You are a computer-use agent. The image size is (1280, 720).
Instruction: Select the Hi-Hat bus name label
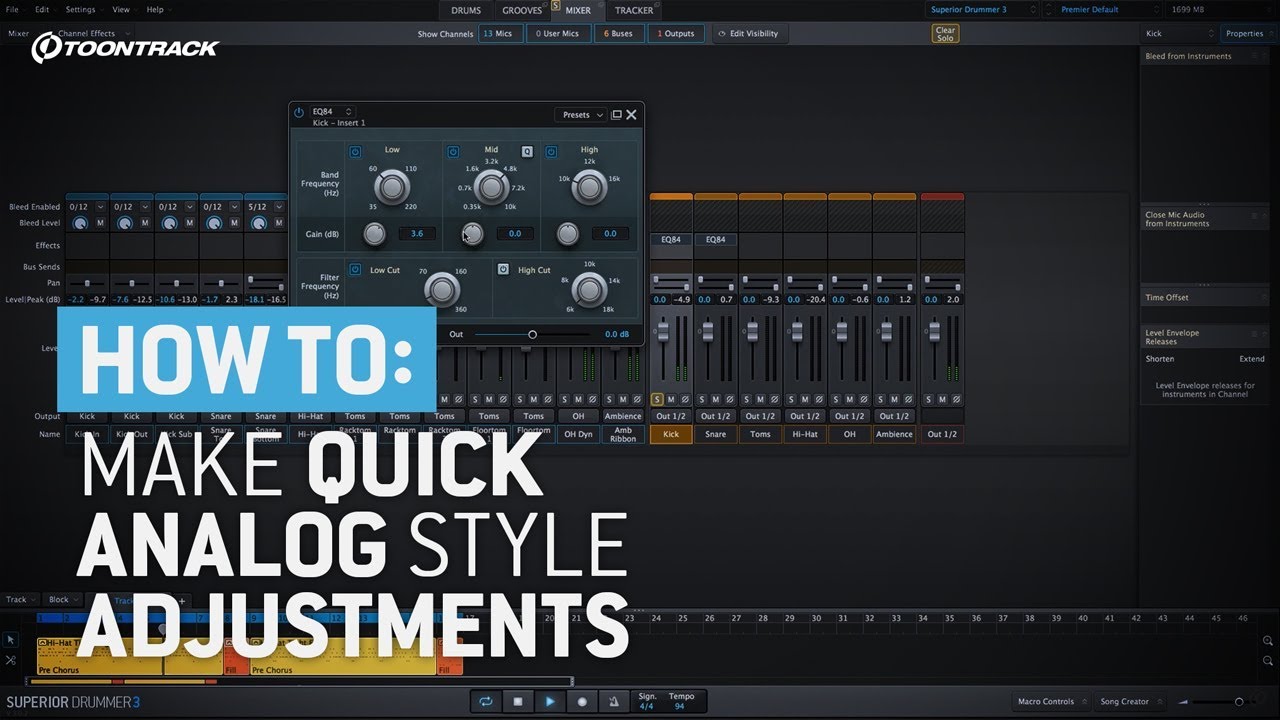click(x=805, y=434)
